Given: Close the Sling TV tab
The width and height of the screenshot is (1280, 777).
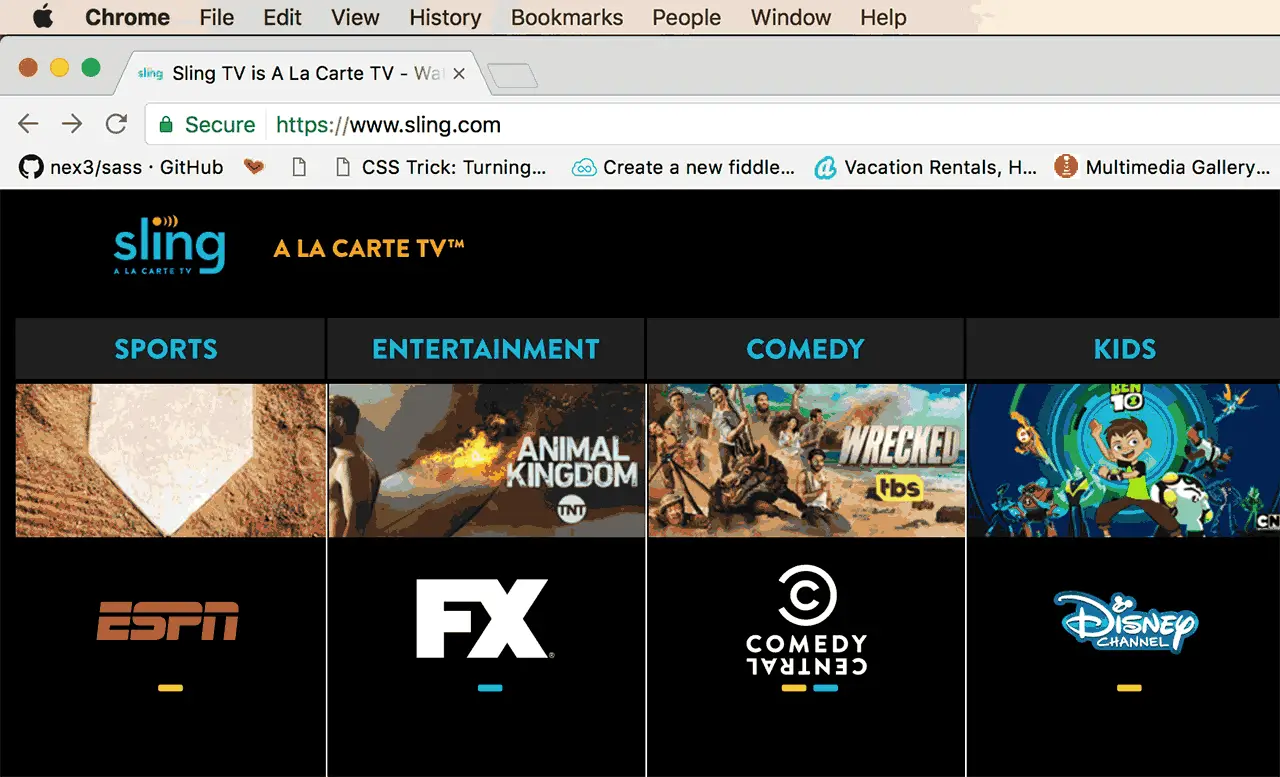Looking at the screenshot, I should click(459, 74).
